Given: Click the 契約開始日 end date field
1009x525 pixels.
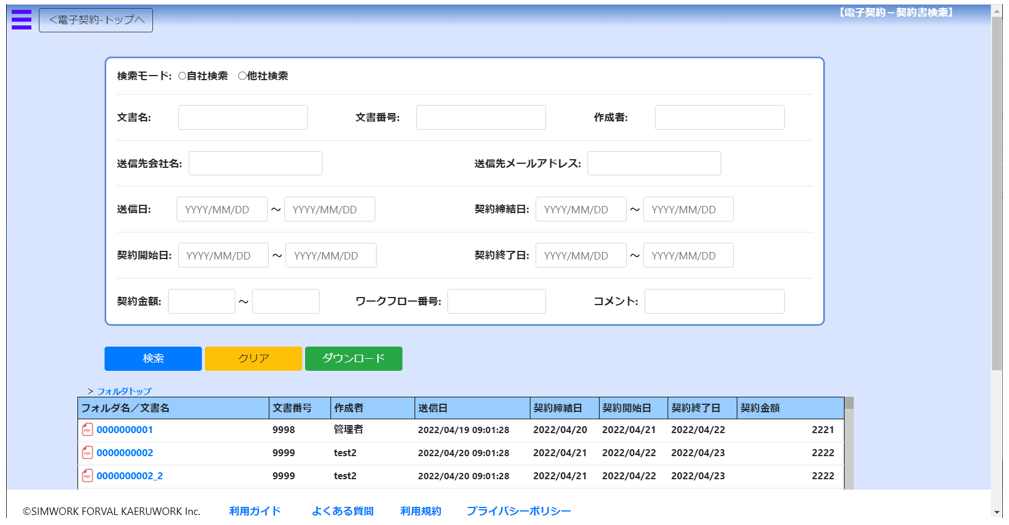Looking at the screenshot, I should [331, 255].
